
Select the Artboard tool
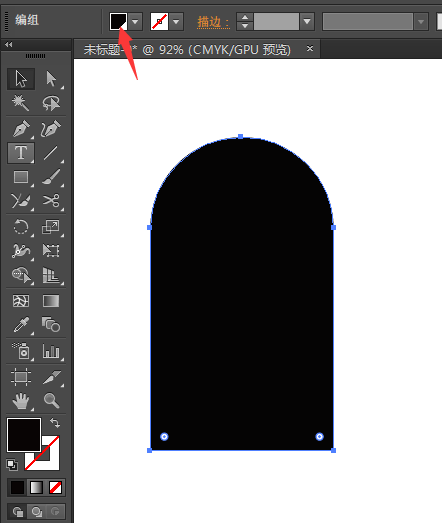point(21,377)
